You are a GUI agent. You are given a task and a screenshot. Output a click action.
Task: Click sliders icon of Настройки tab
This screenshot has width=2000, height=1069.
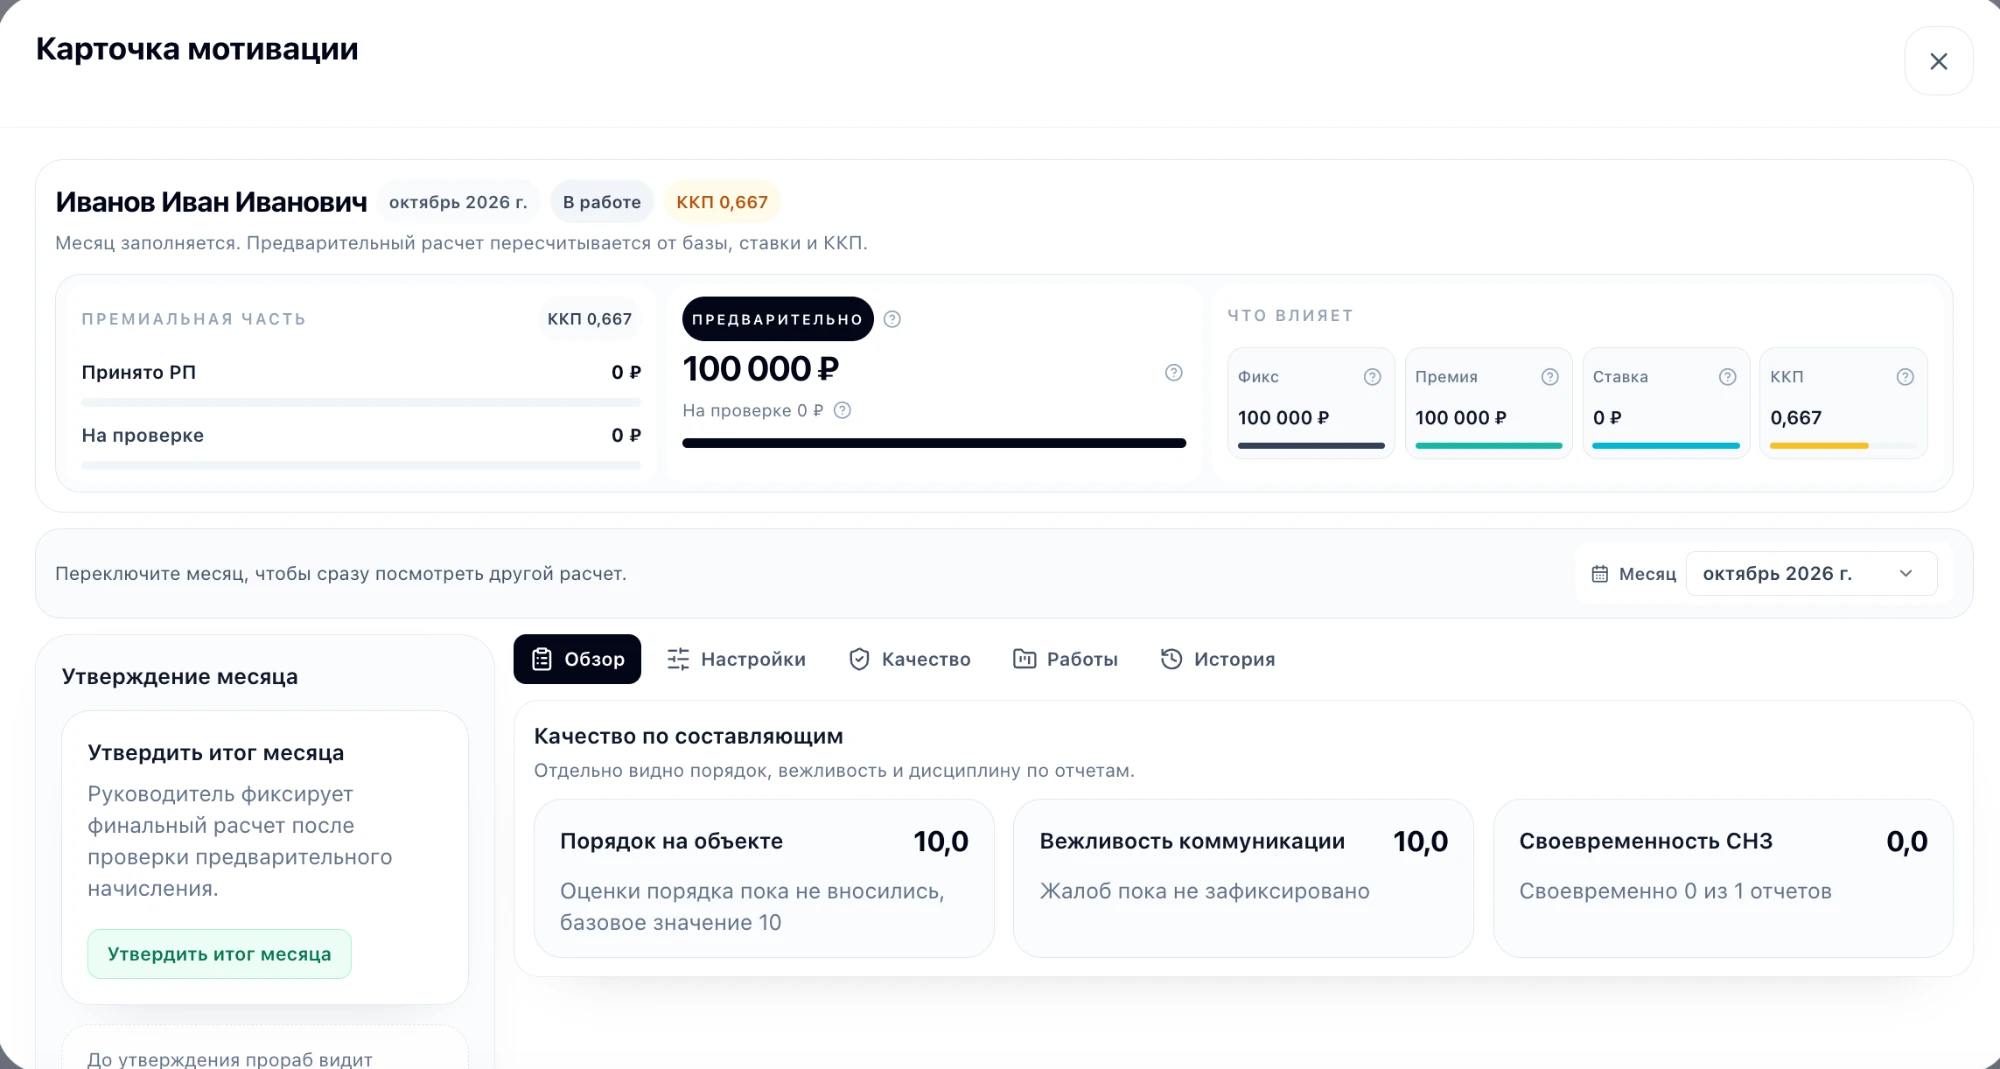(x=678, y=659)
